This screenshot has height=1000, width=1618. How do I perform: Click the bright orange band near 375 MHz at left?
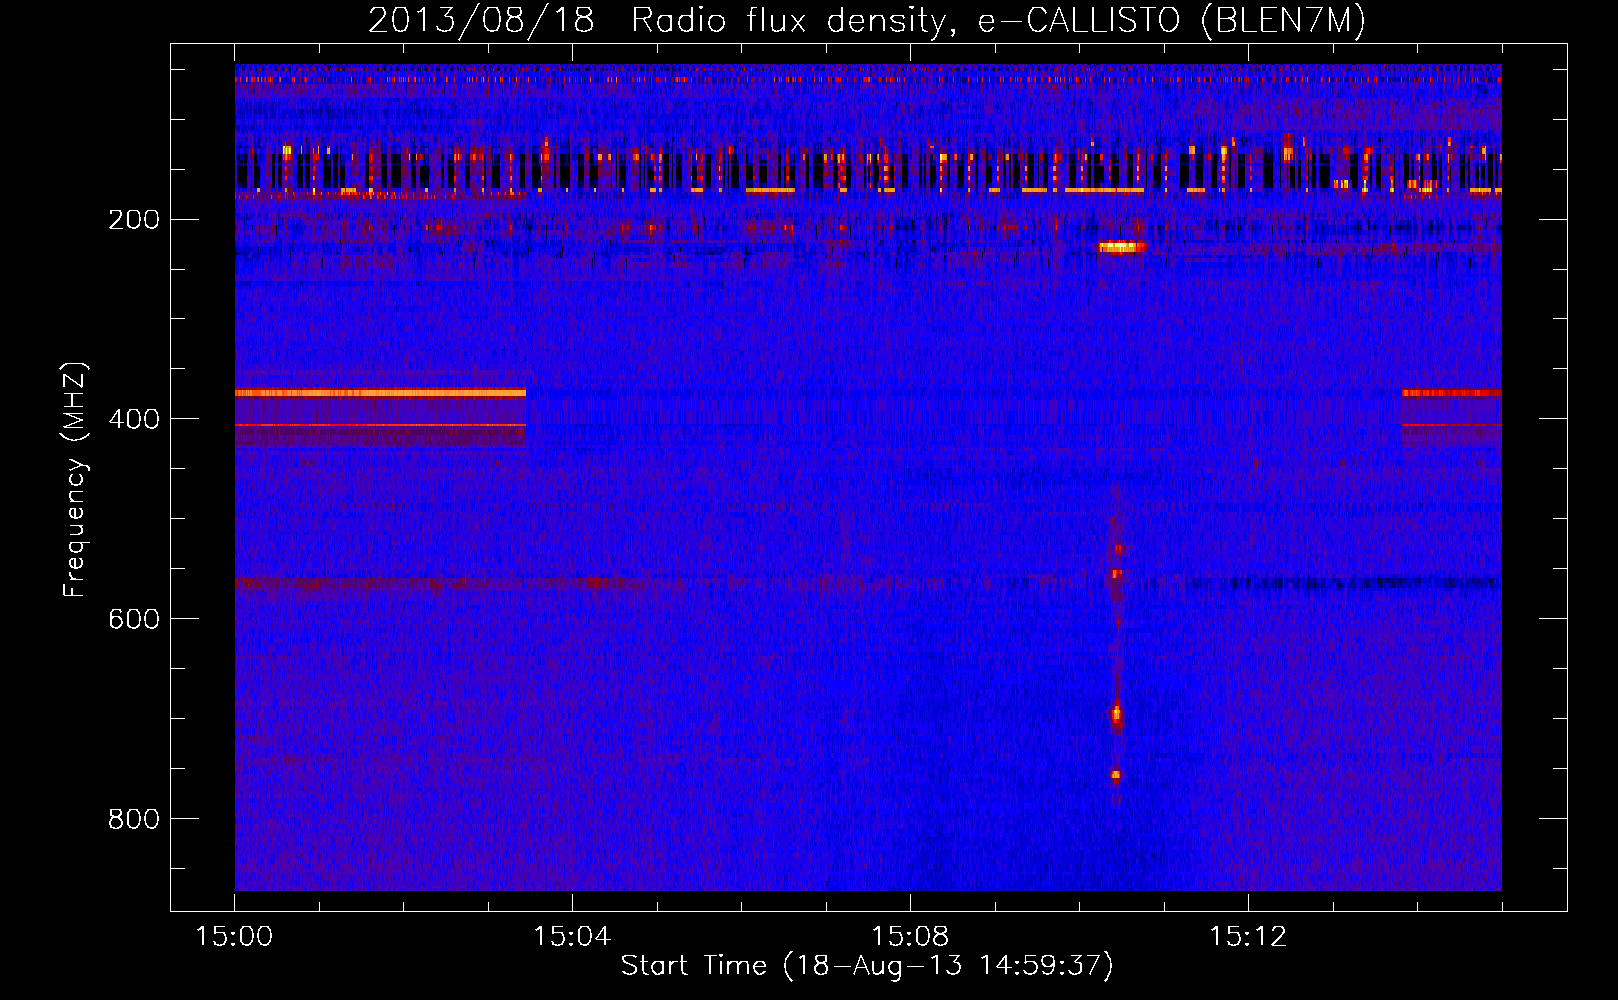pos(380,393)
